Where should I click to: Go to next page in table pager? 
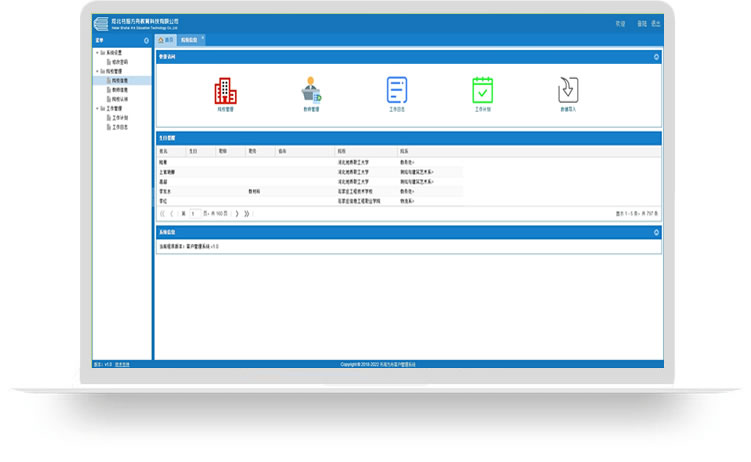coord(237,213)
